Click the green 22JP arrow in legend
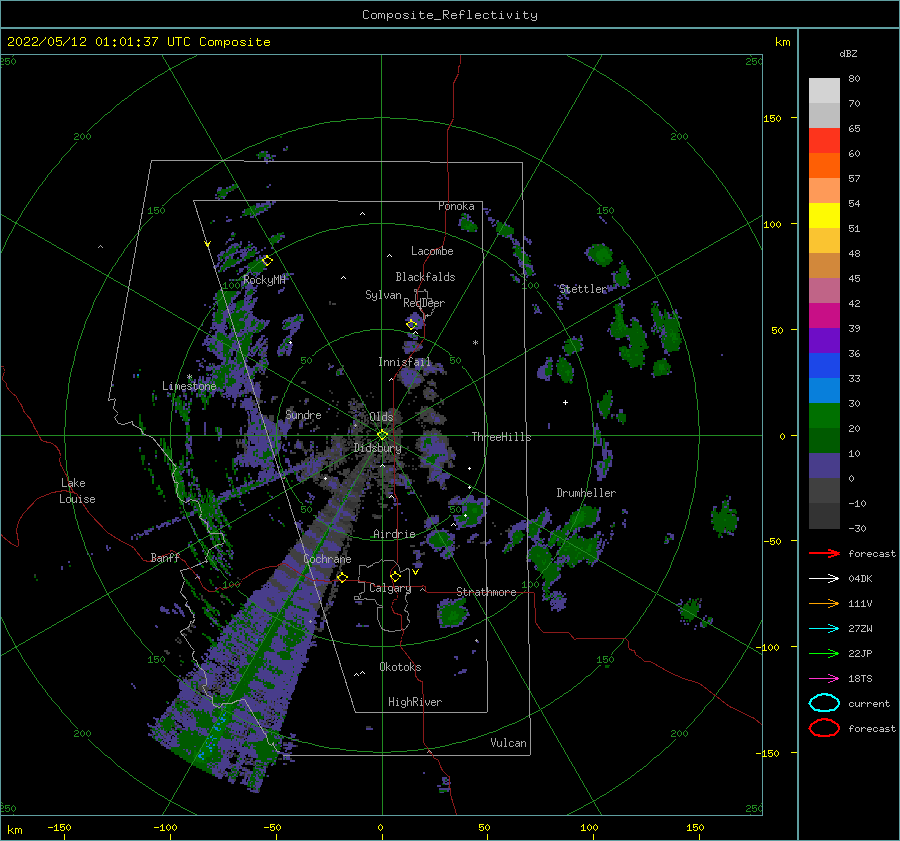The image size is (900, 841). point(824,653)
